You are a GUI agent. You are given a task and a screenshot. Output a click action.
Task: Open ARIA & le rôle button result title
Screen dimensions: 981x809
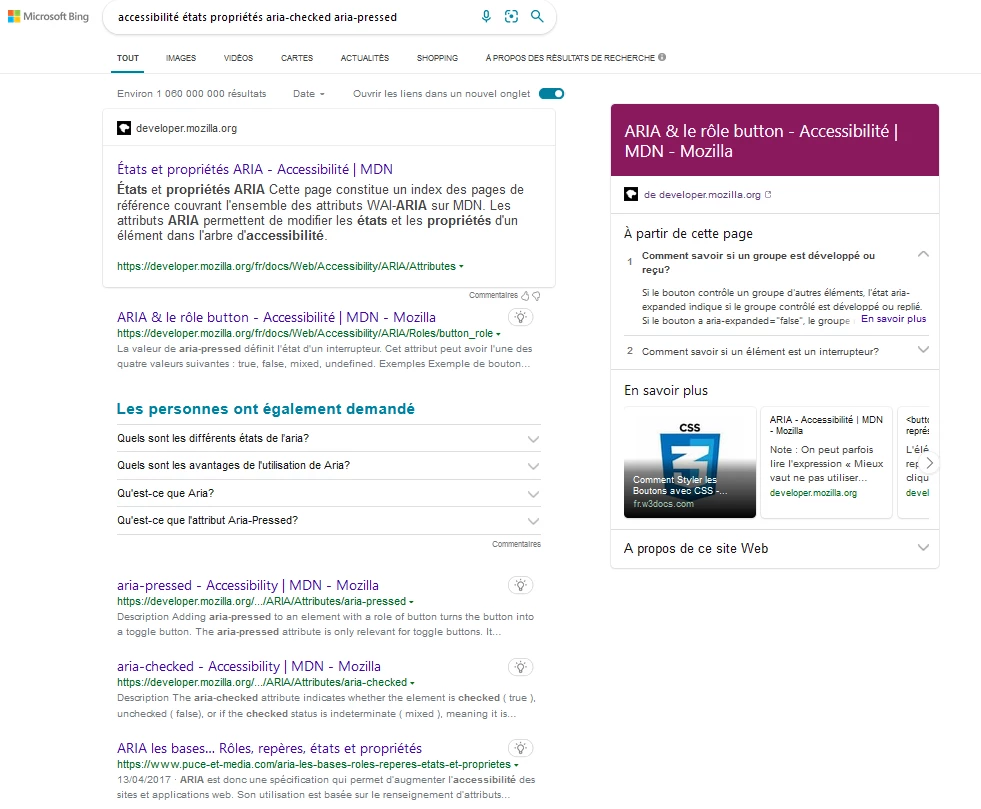pyautogui.click(x=276, y=317)
